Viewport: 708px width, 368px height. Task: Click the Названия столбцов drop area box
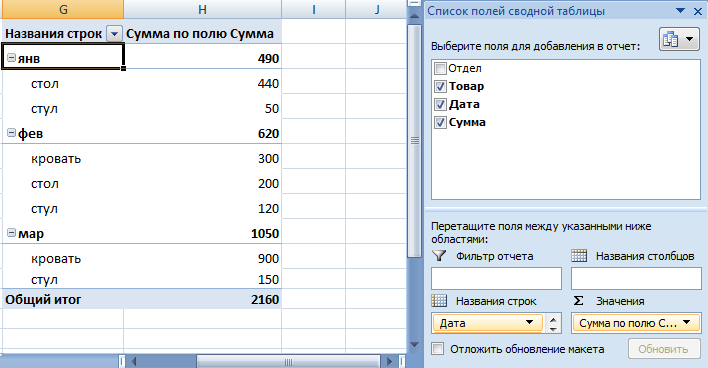(x=636, y=278)
